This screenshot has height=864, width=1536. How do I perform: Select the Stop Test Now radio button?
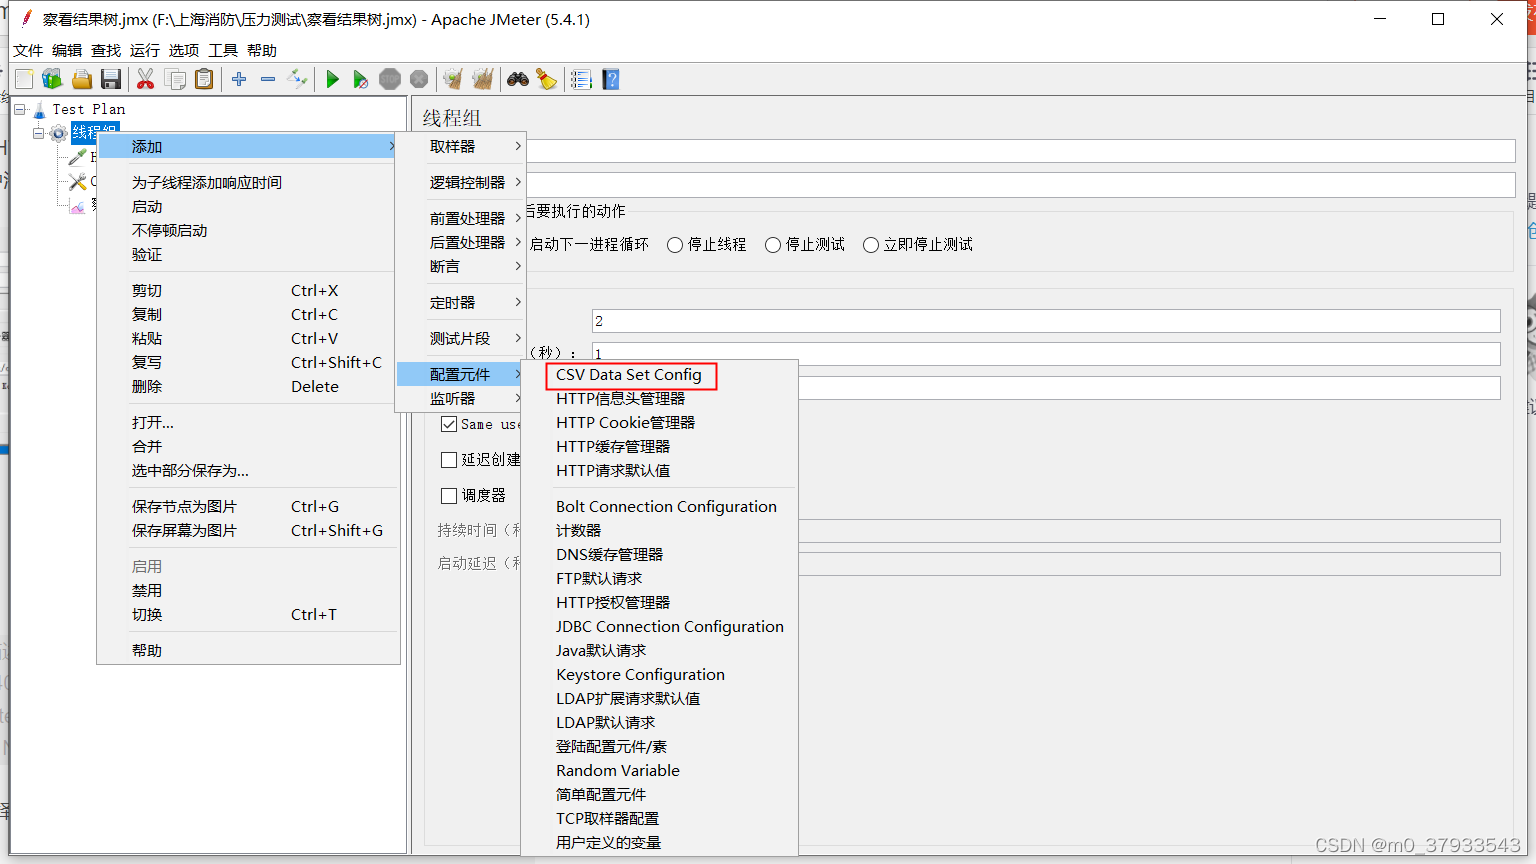coord(871,245)
